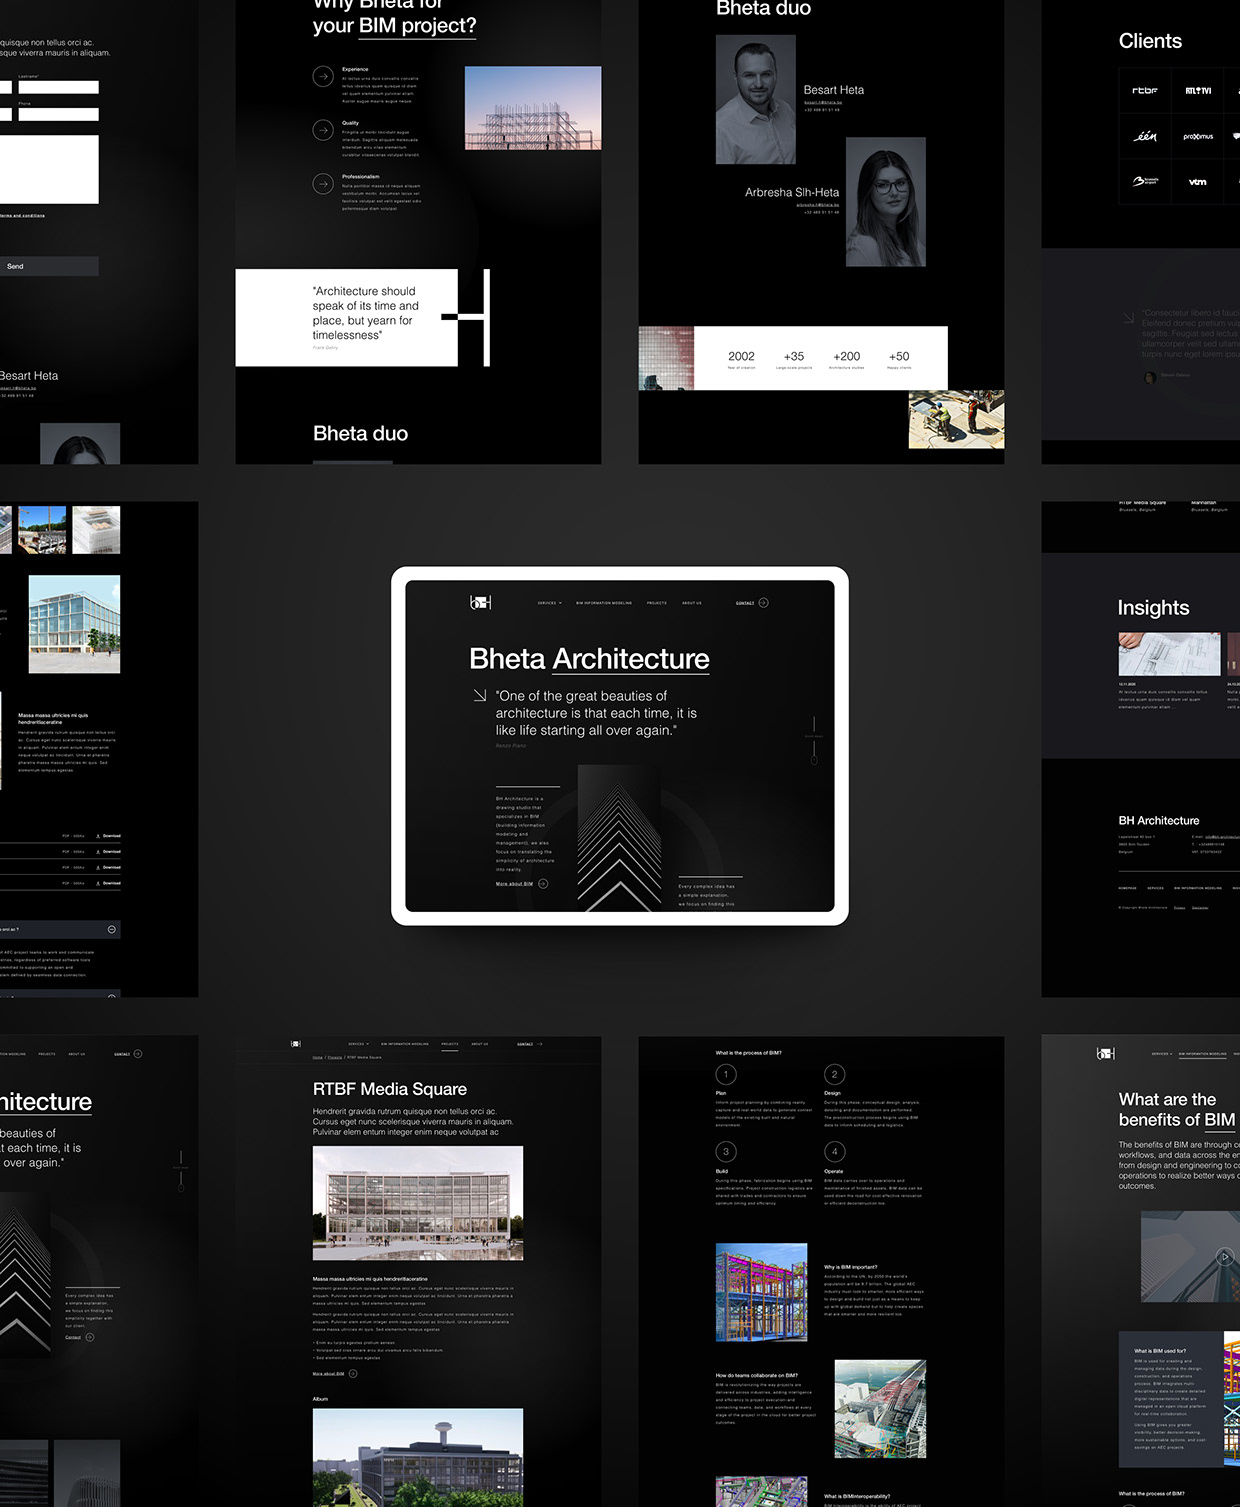1240x1507 pixels.
Task: Click the circular arrow icon beside Professionalism
Action: (323, 184)
